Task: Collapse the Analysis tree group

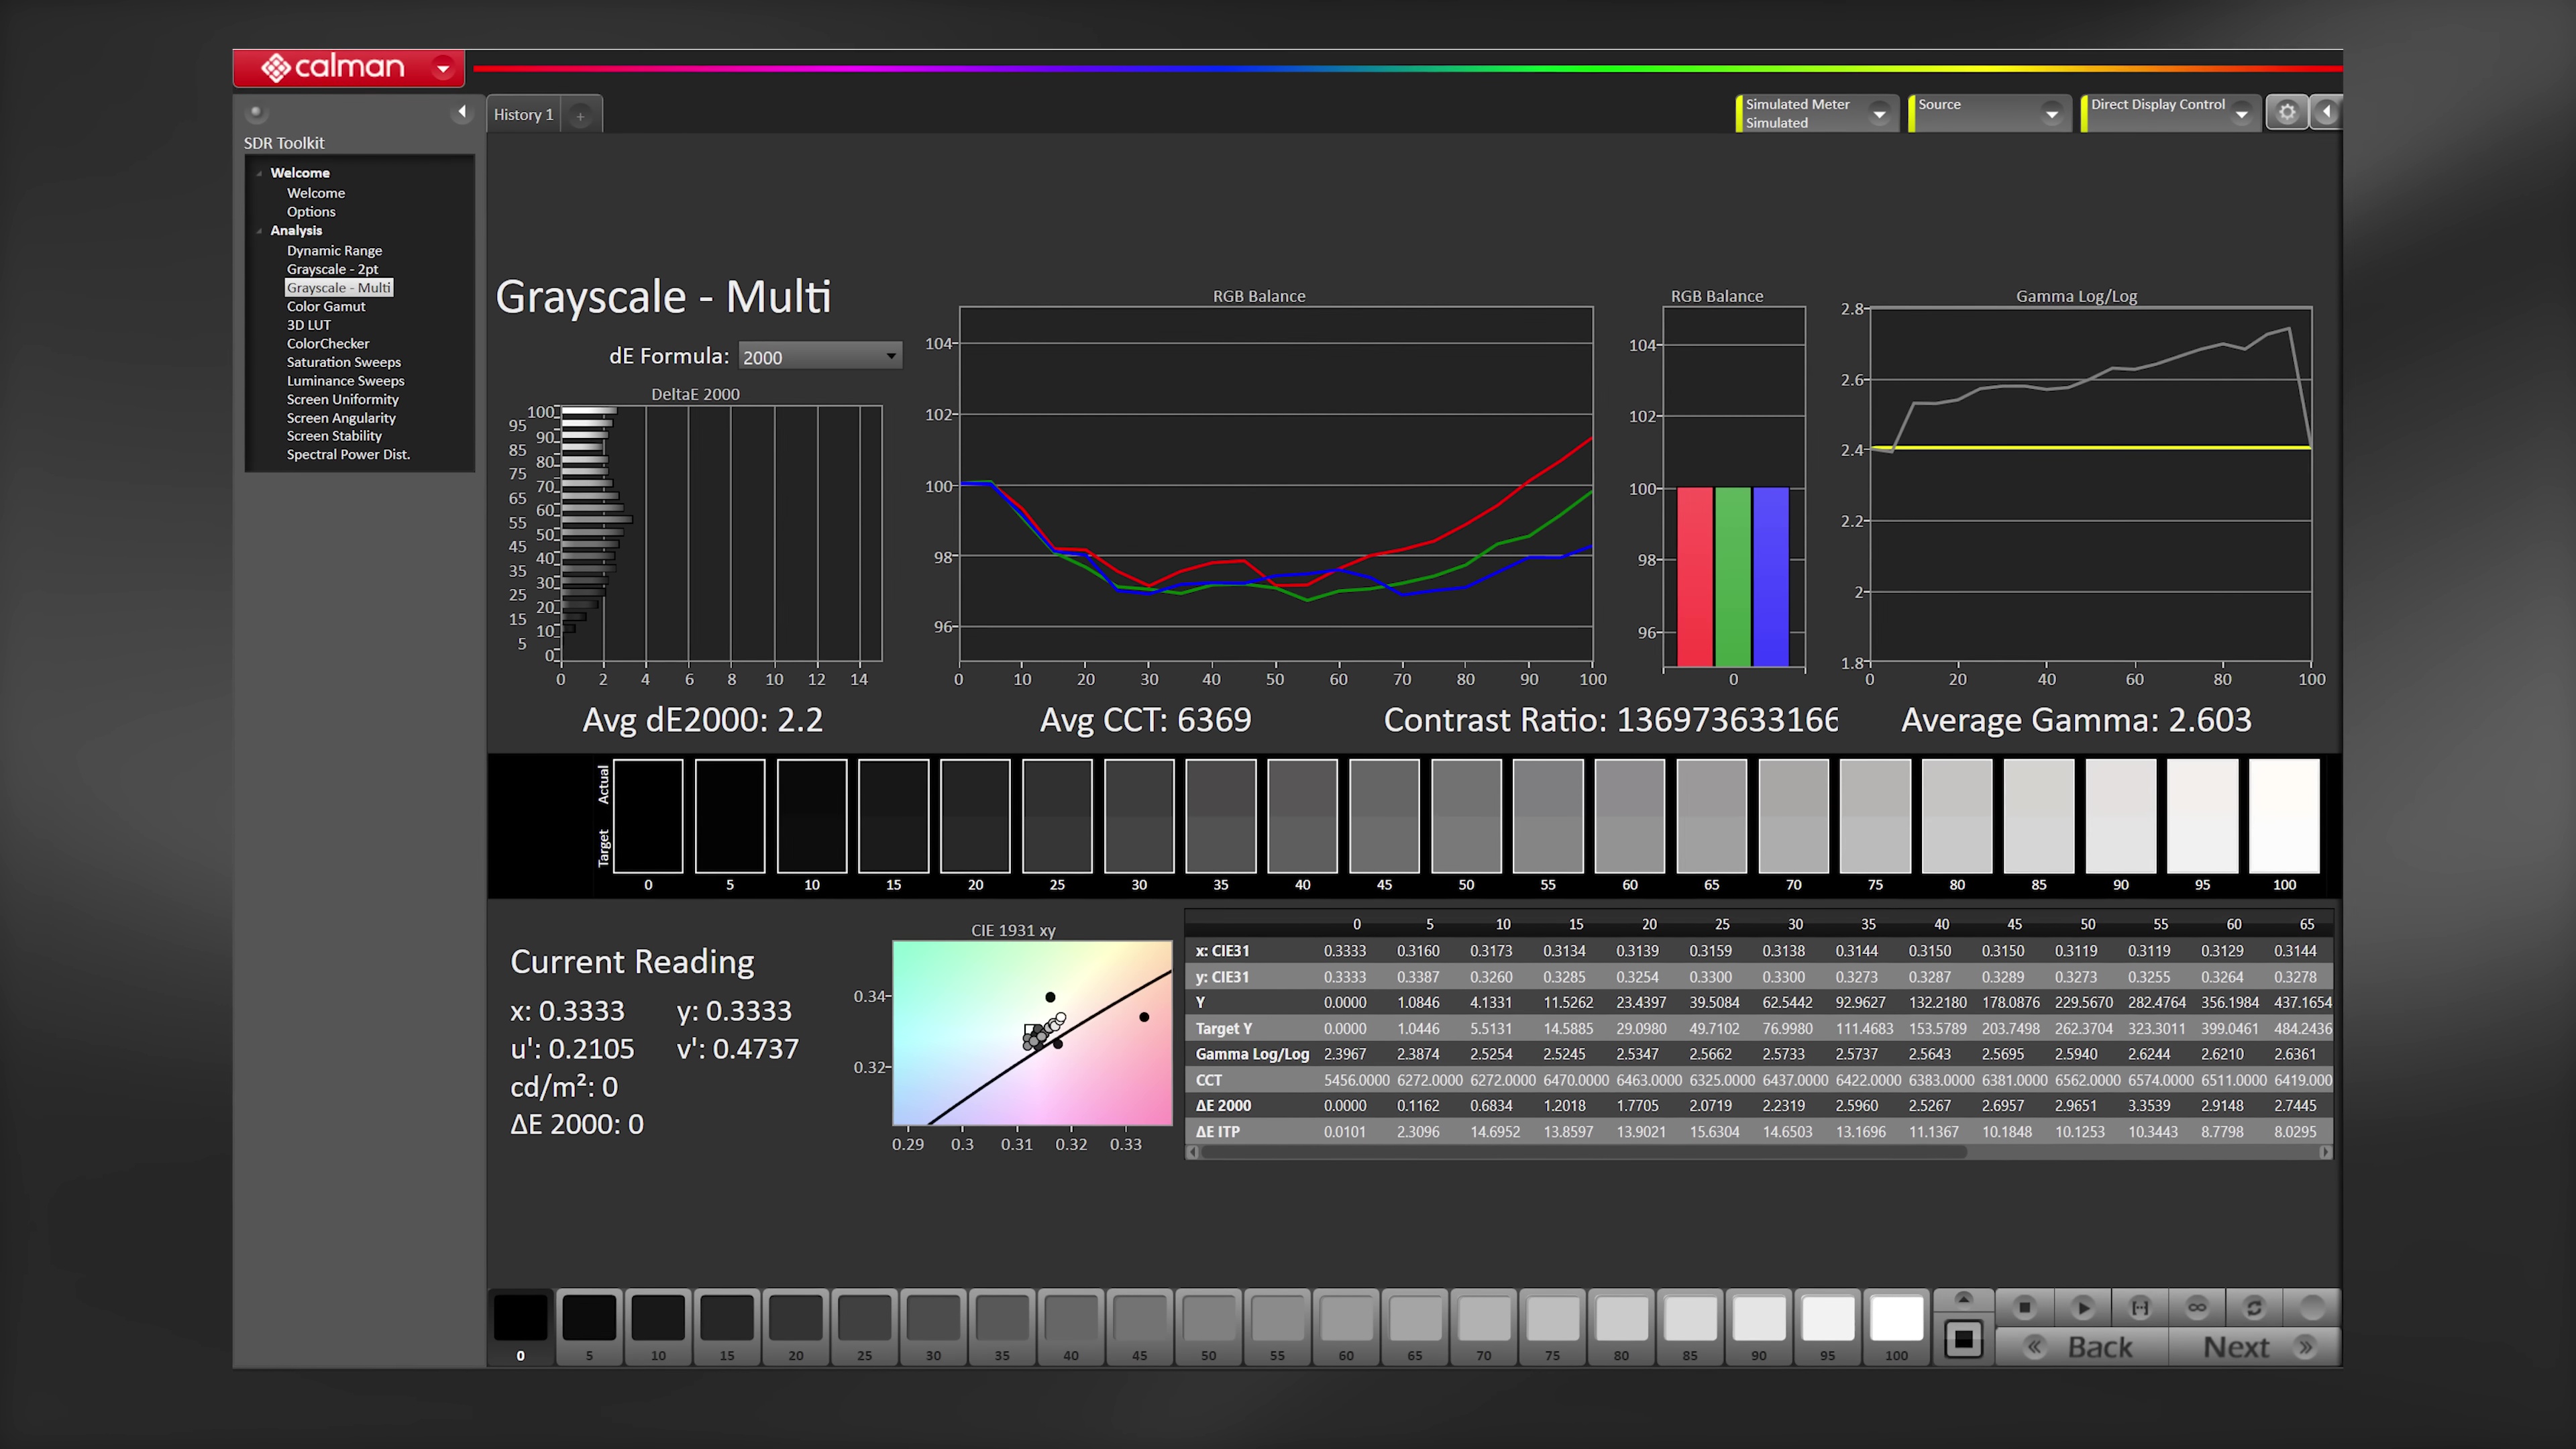Action: pos(259,231)
